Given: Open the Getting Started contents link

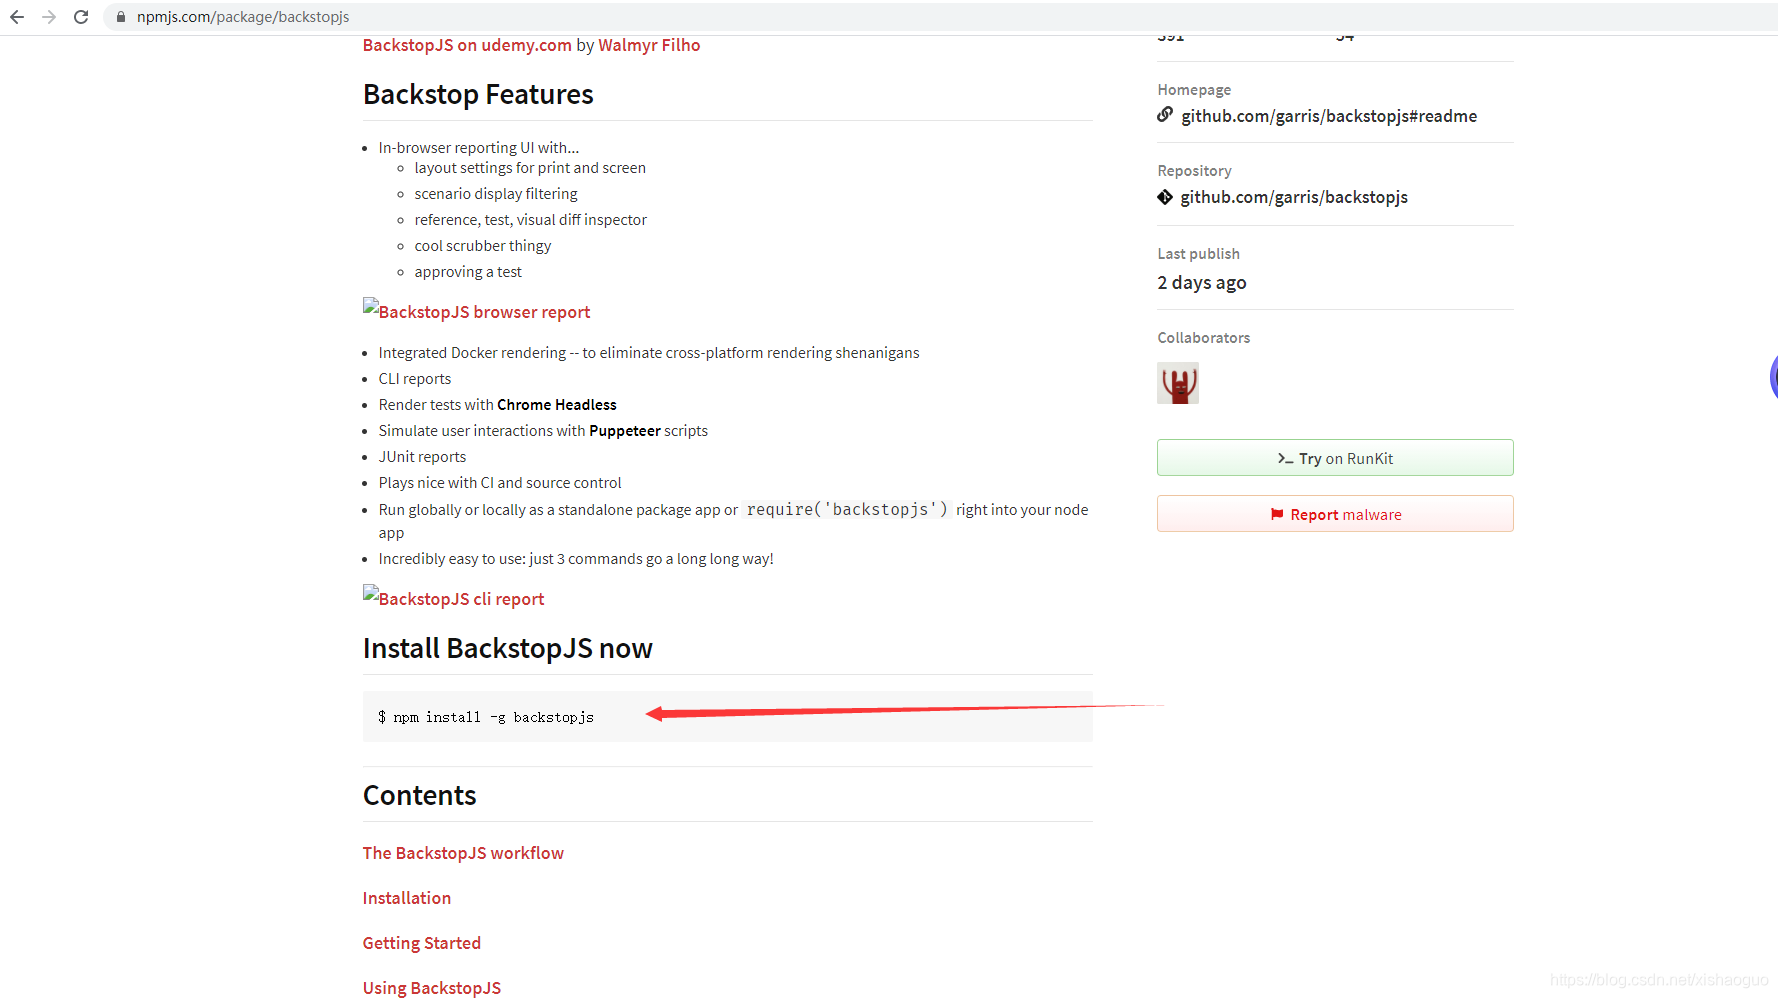Looking at the screenshot, I should [422, 943].
